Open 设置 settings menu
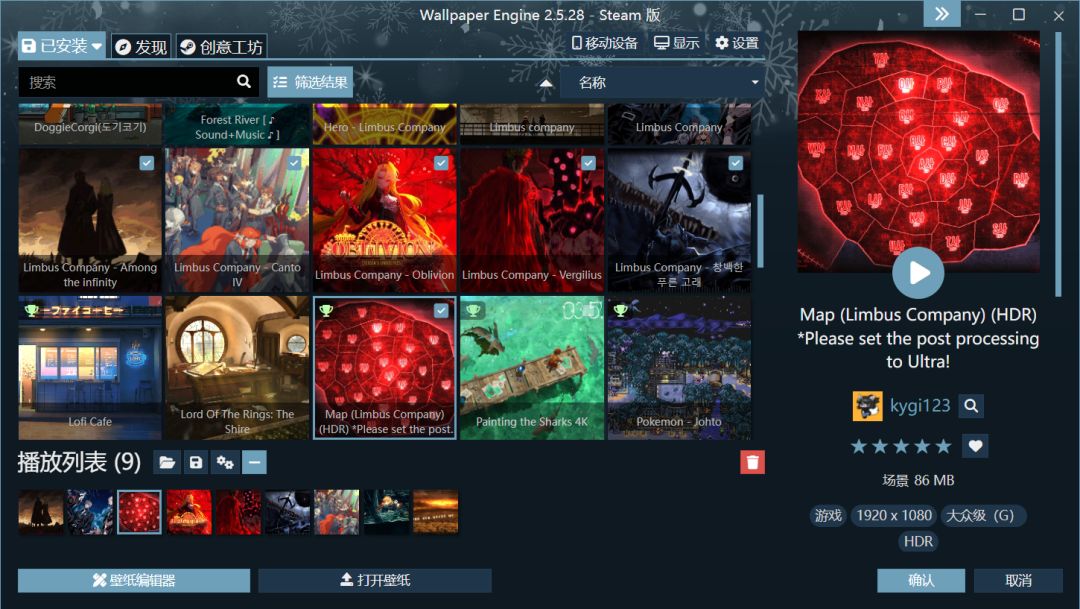1080x609 pixels. pyautogui.click(x=736, y=43)
